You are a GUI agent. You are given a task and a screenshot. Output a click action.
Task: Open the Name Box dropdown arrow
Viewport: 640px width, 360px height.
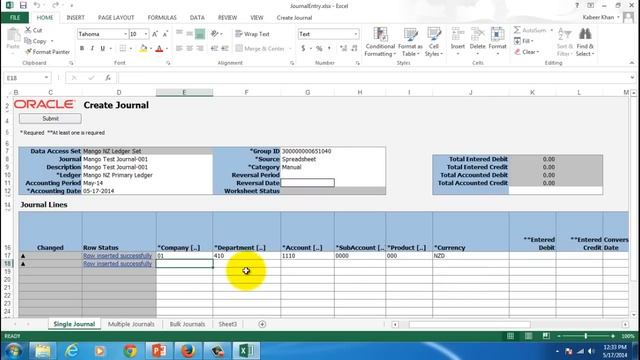click(46, 78)
